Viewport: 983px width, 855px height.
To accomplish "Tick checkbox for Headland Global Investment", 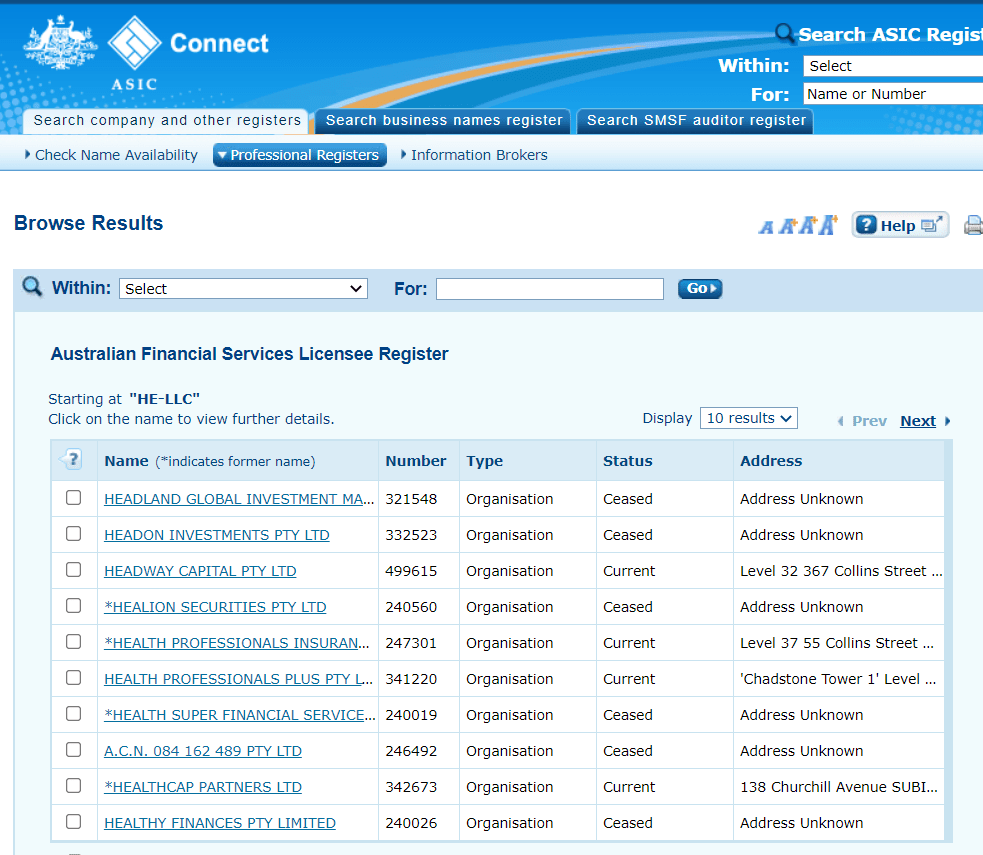I will pos(73,498).
